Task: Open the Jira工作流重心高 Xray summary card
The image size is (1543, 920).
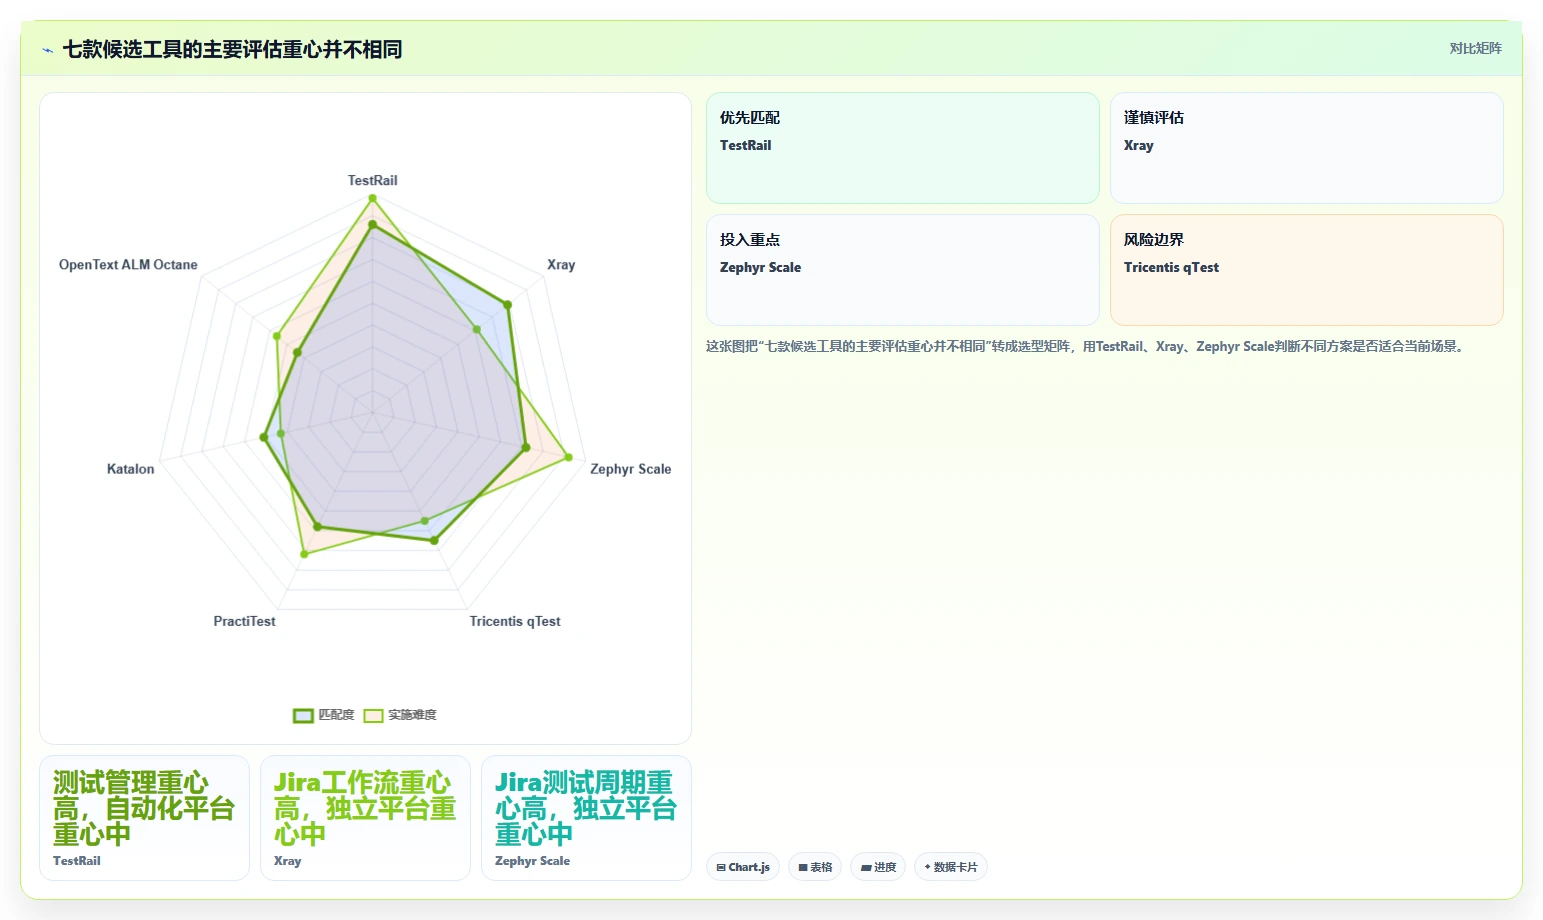Action: click(365, 818)
